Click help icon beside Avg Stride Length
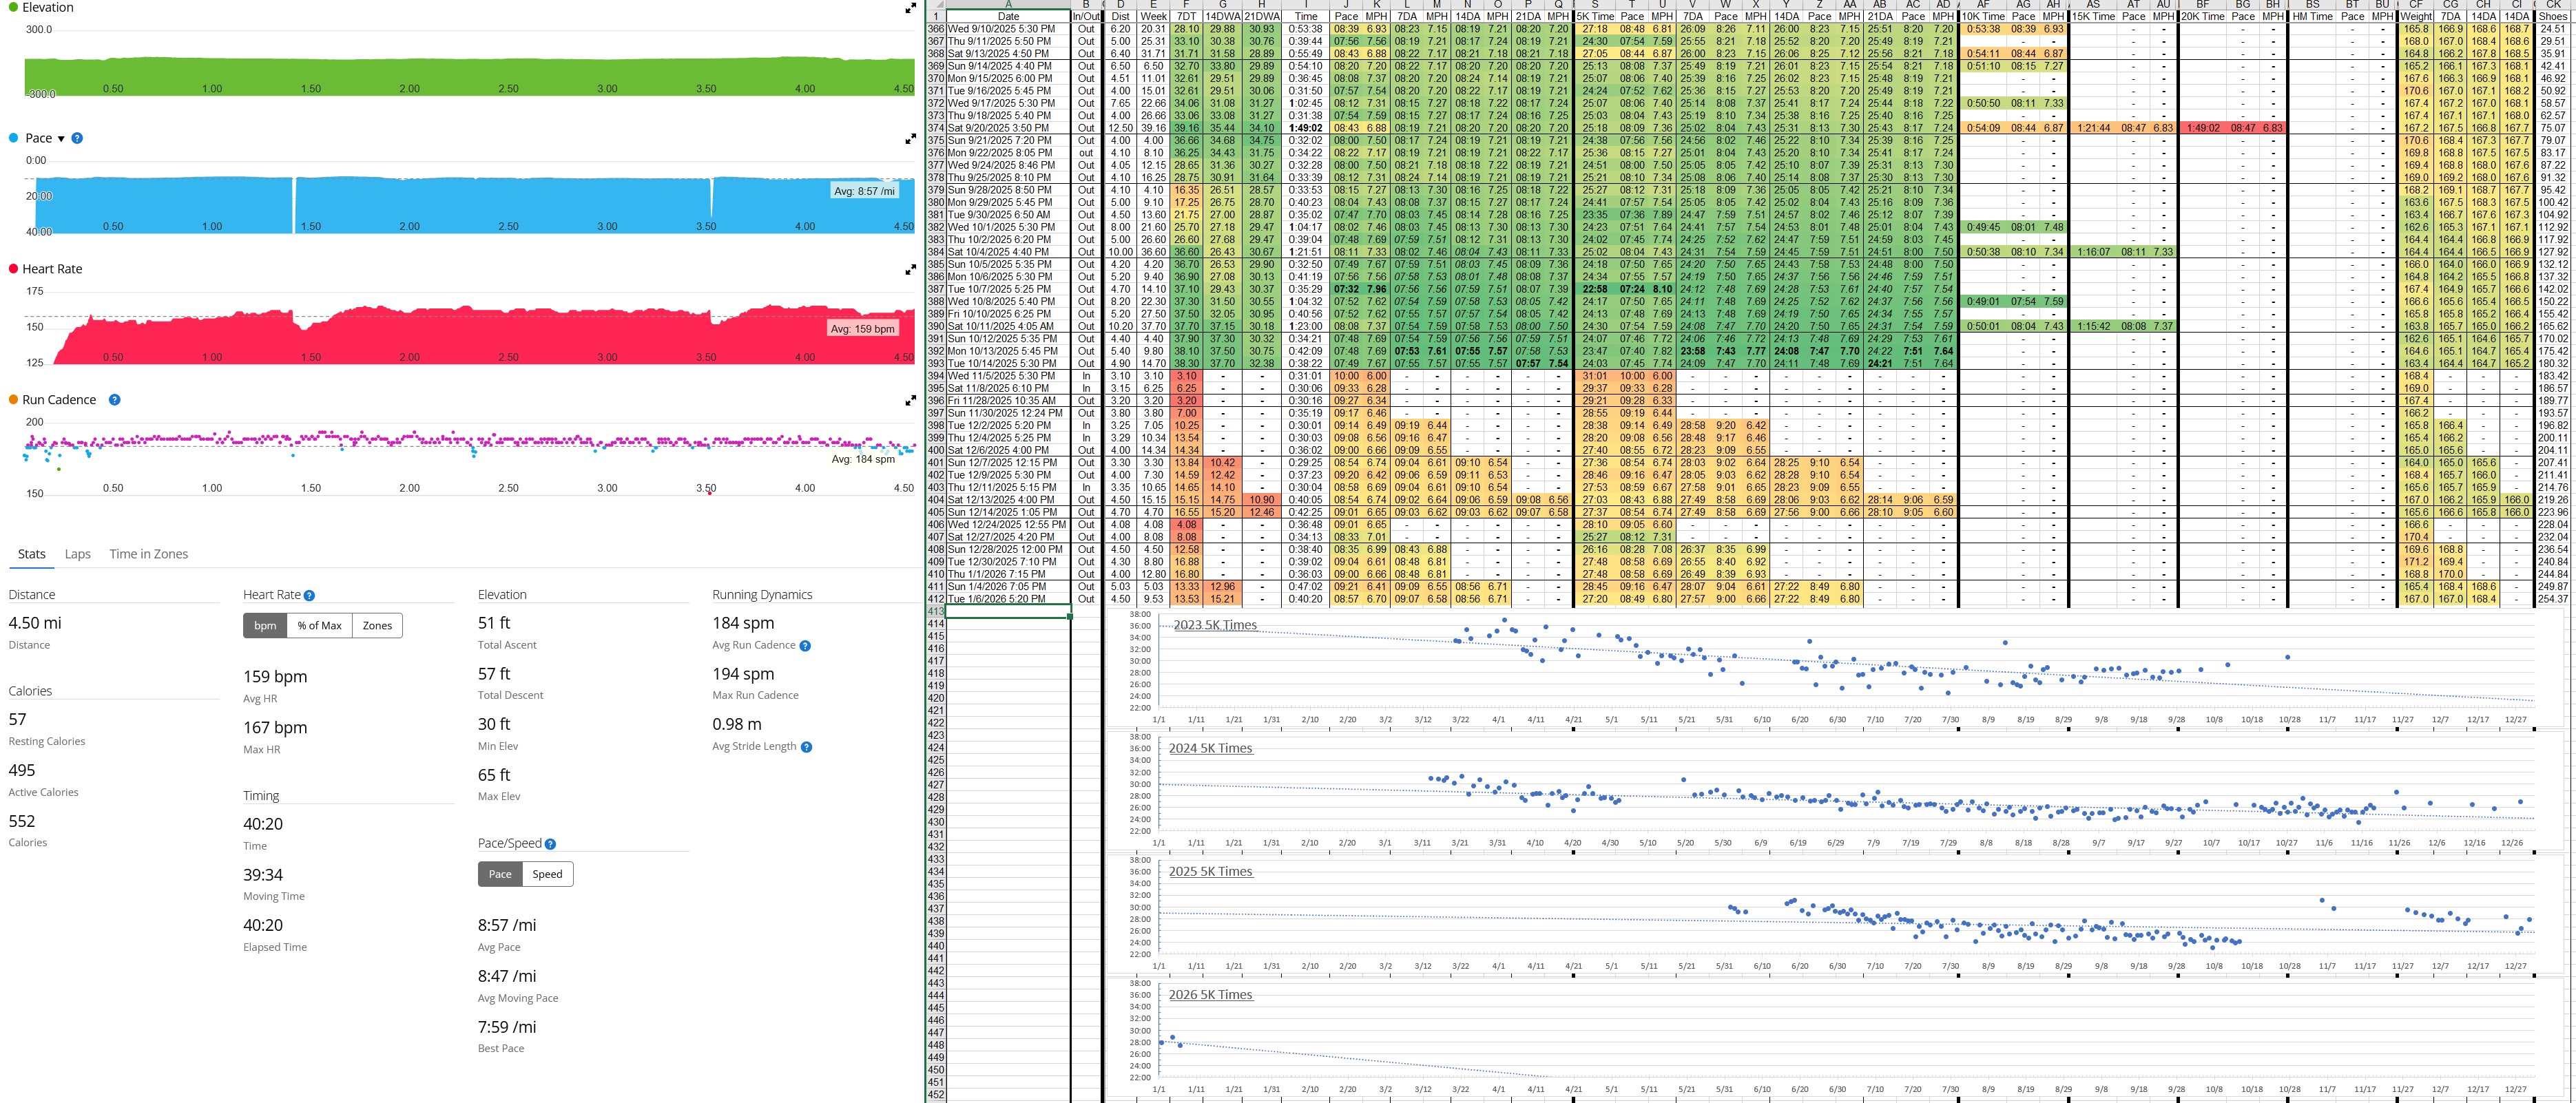The height and width of the screenshot is (1103, 2576). point(806,747)
